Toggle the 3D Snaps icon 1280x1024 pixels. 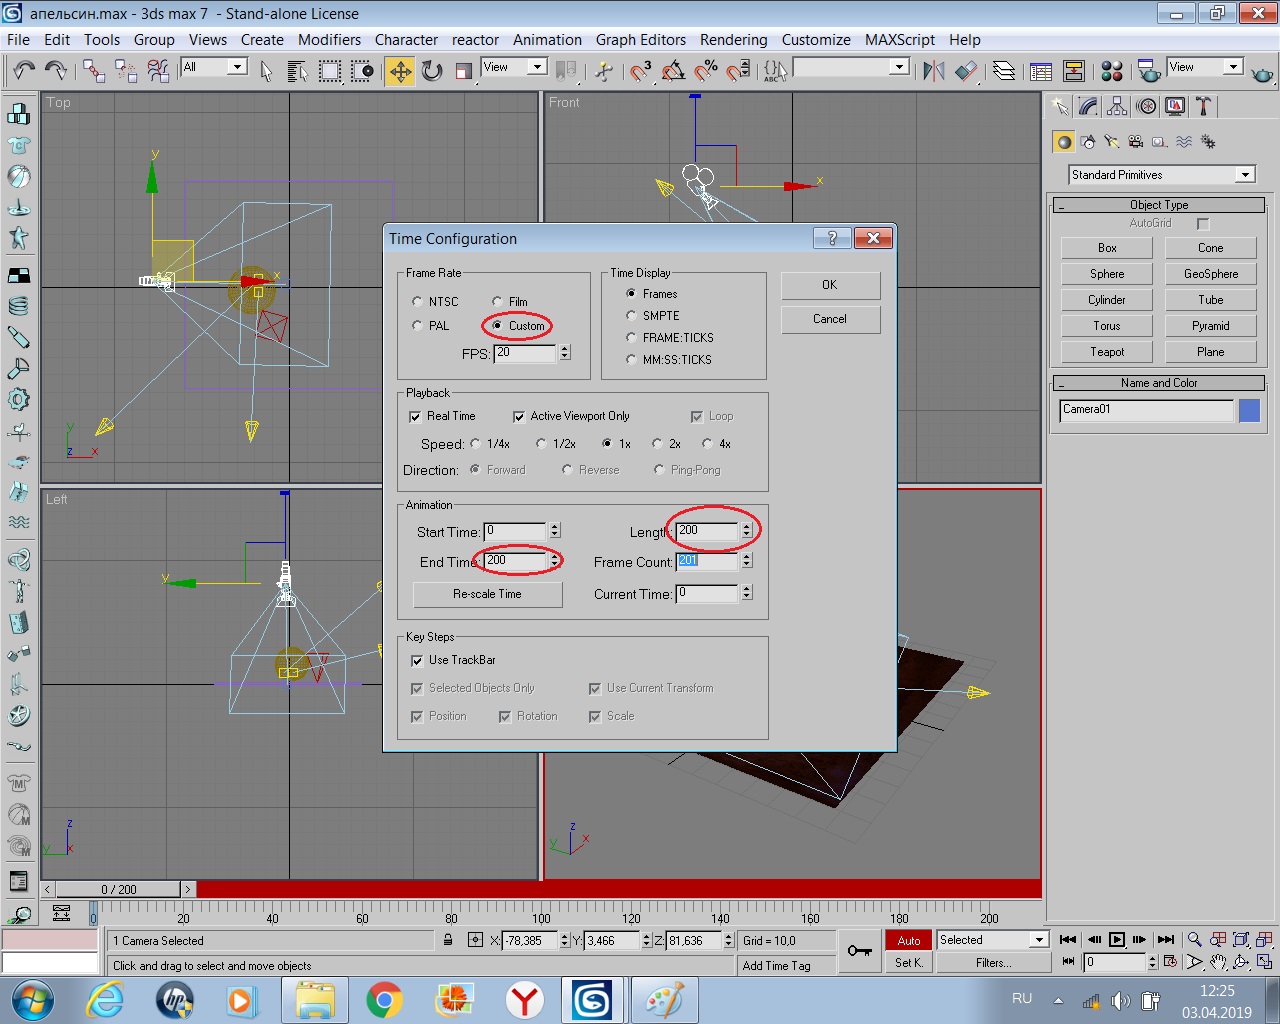(x=640, y=71)
